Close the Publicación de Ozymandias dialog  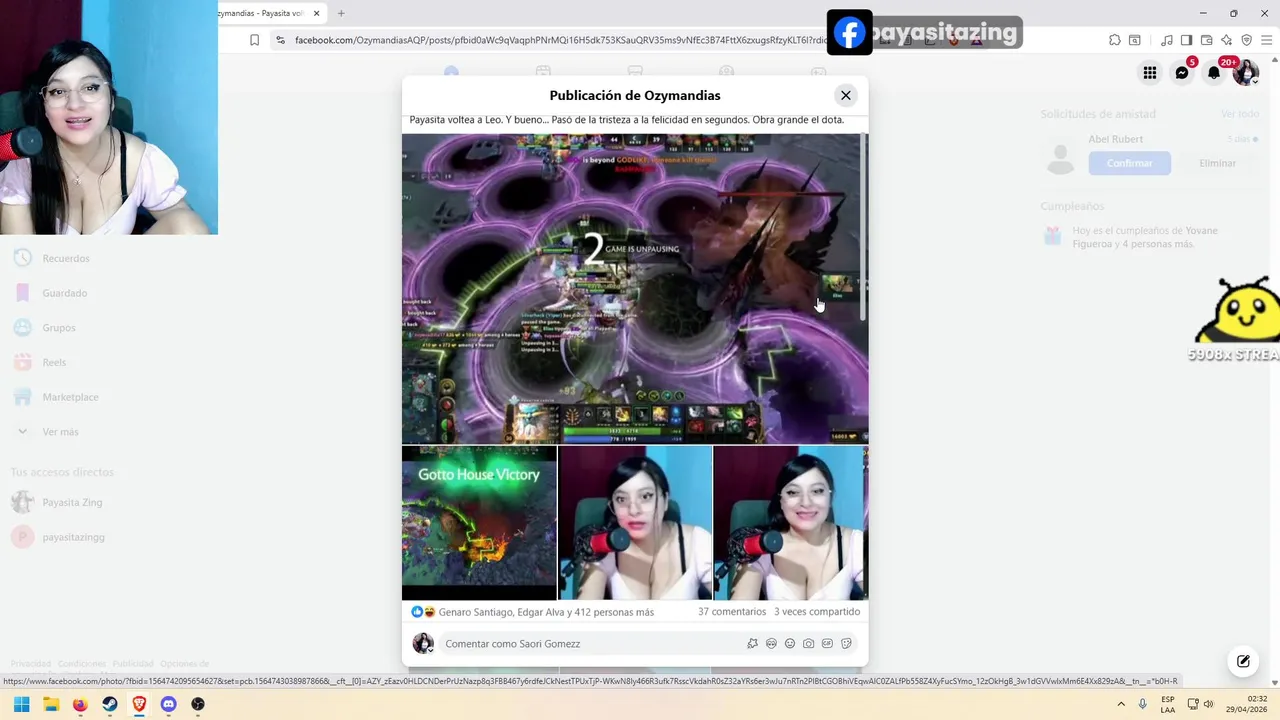(845, 95)
